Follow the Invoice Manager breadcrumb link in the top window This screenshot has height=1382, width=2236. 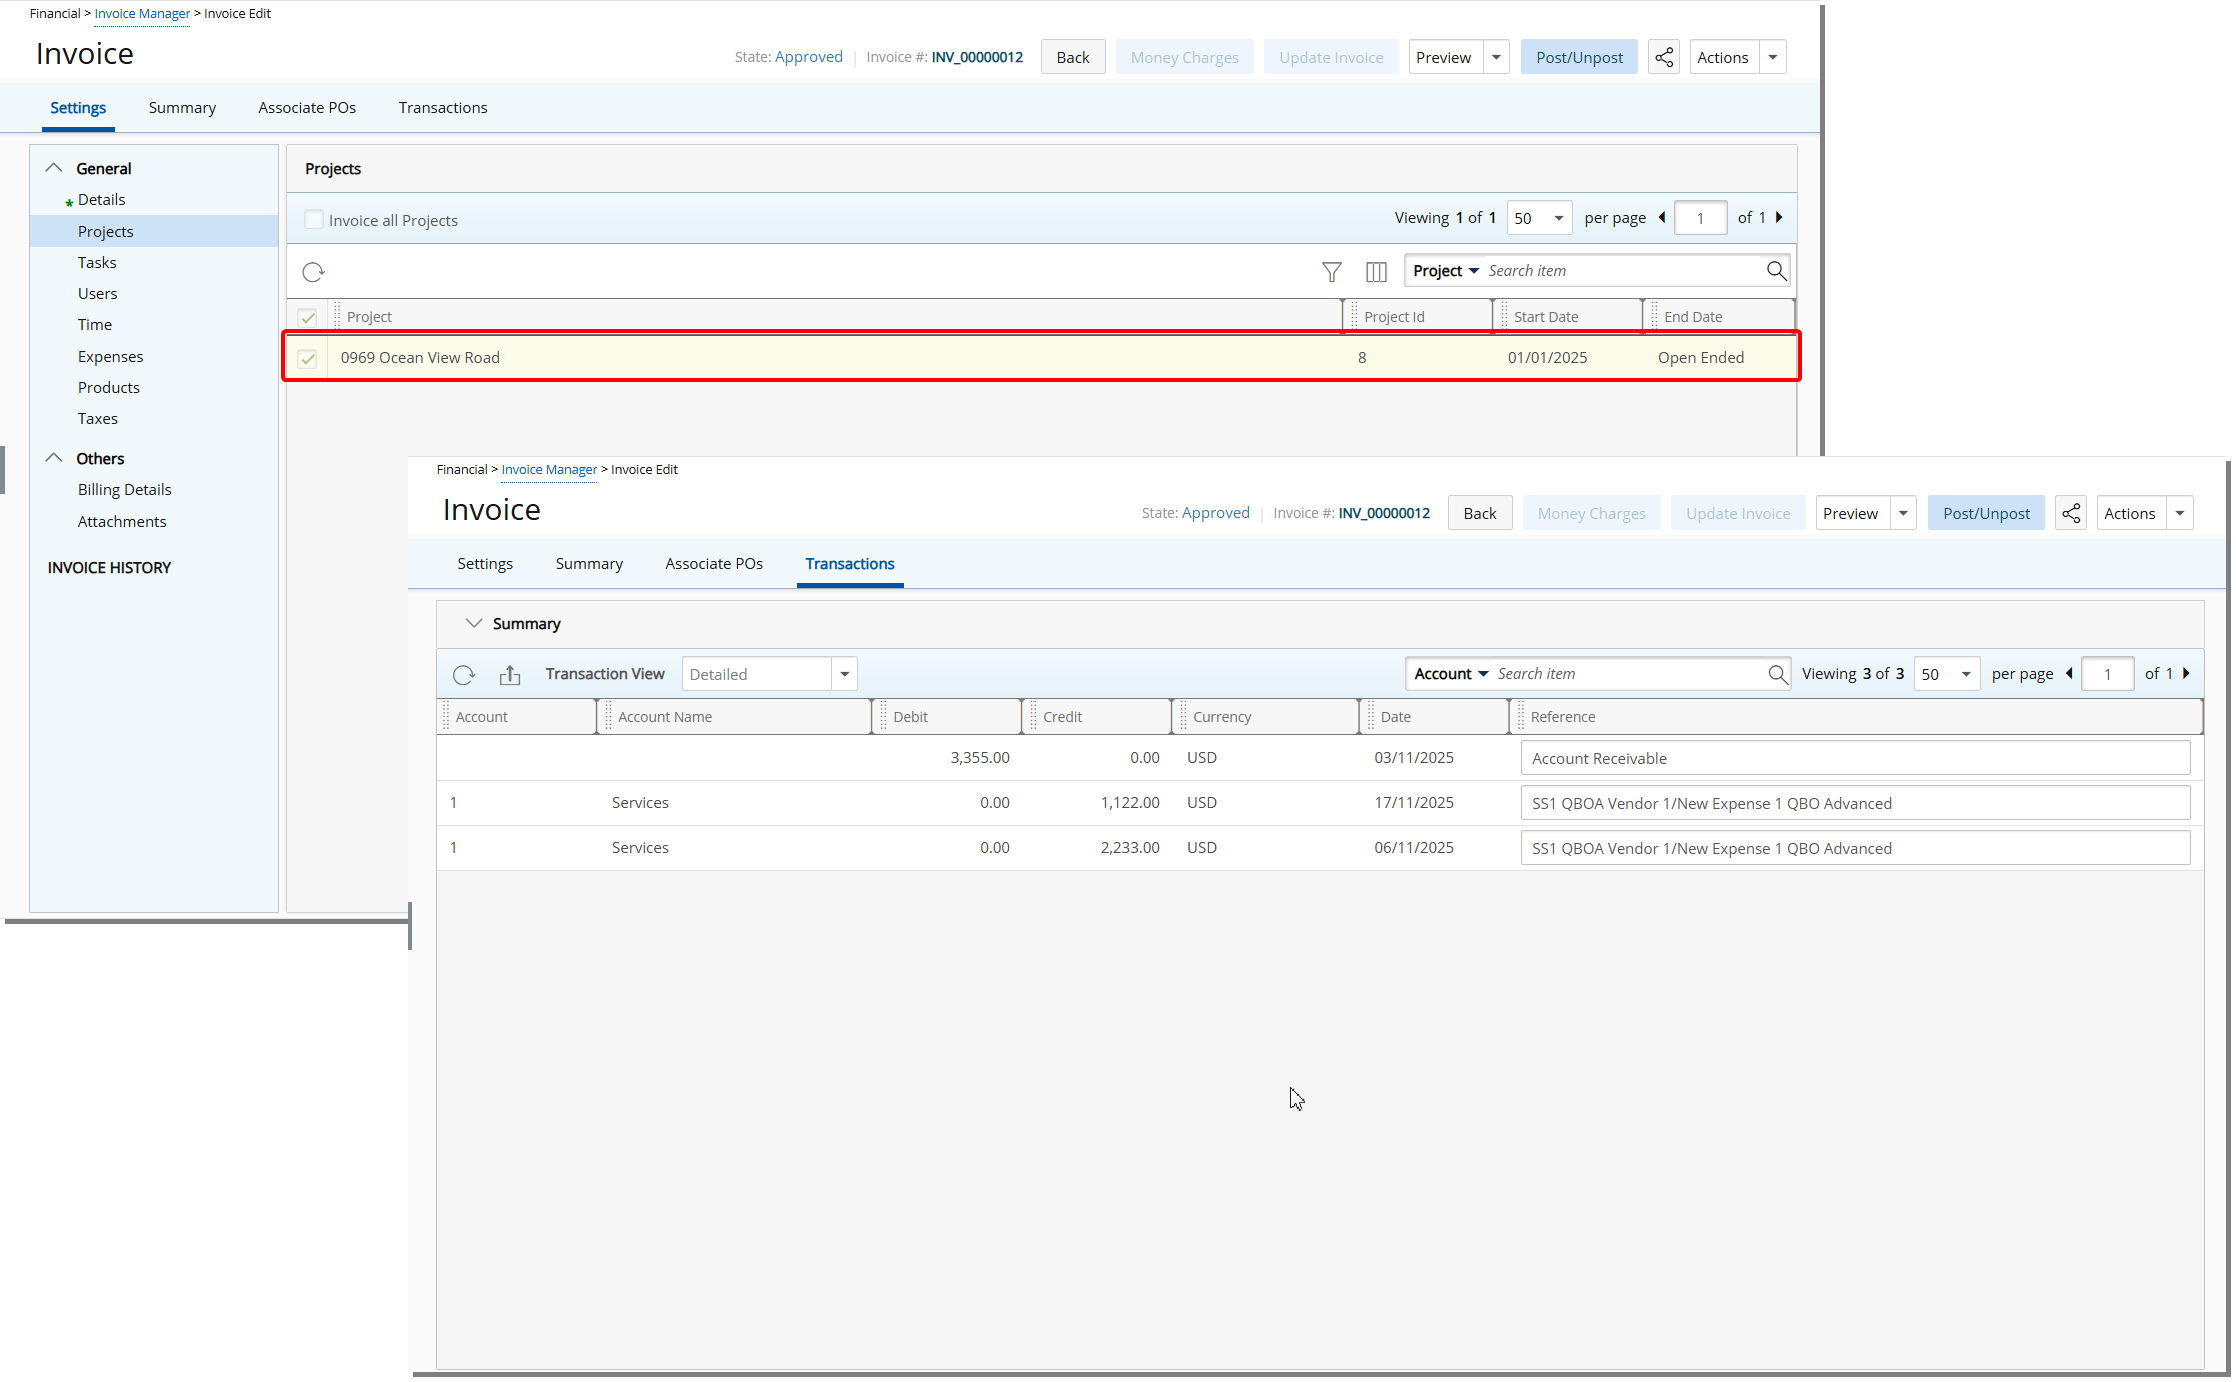point(142,13)
